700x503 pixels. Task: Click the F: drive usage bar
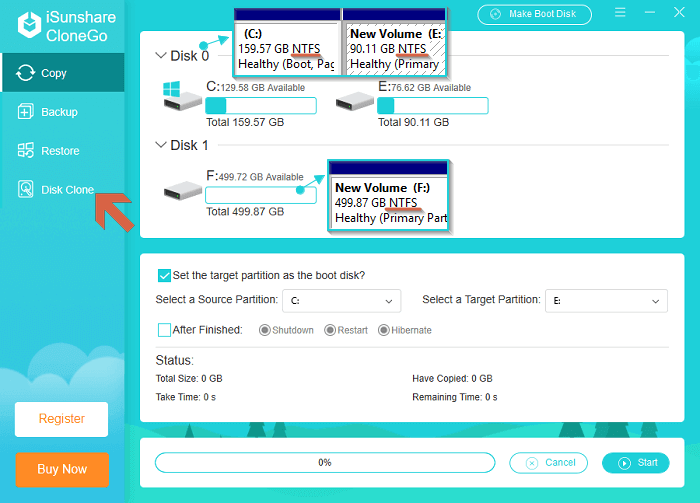click(x=261, y=195)
